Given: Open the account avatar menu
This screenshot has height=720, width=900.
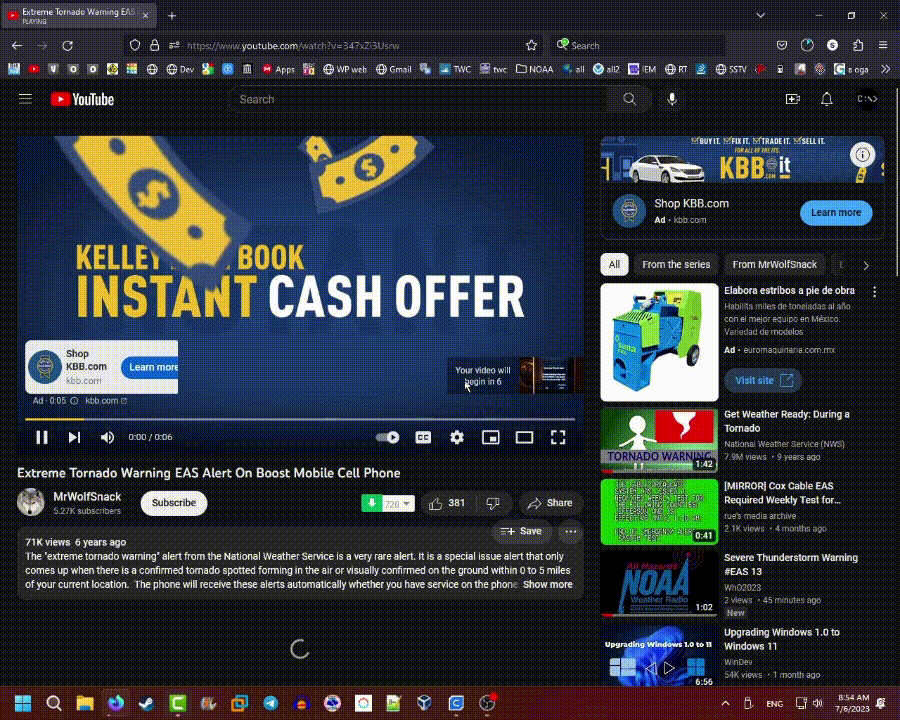Looking at the screenshot, I should tap(867, 99).
